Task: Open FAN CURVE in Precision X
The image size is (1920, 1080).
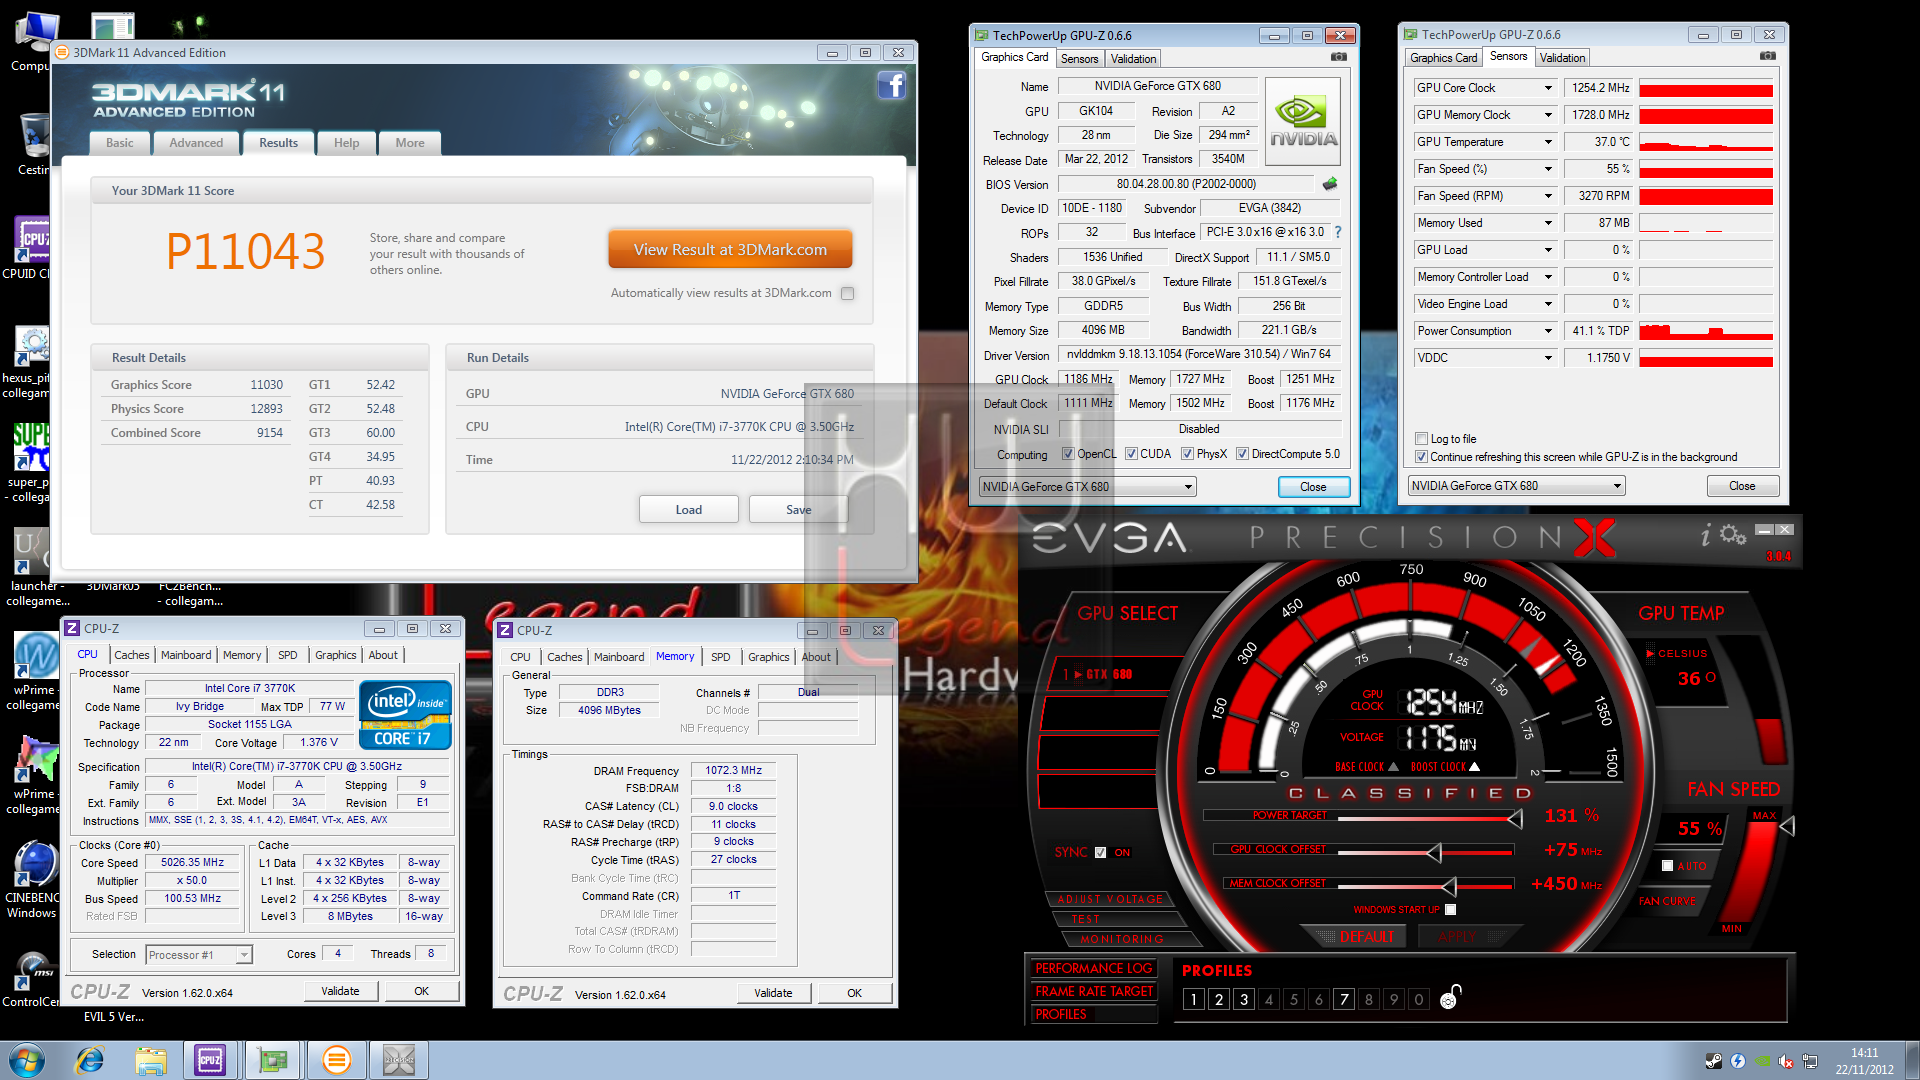Action: pos(1667,901)
